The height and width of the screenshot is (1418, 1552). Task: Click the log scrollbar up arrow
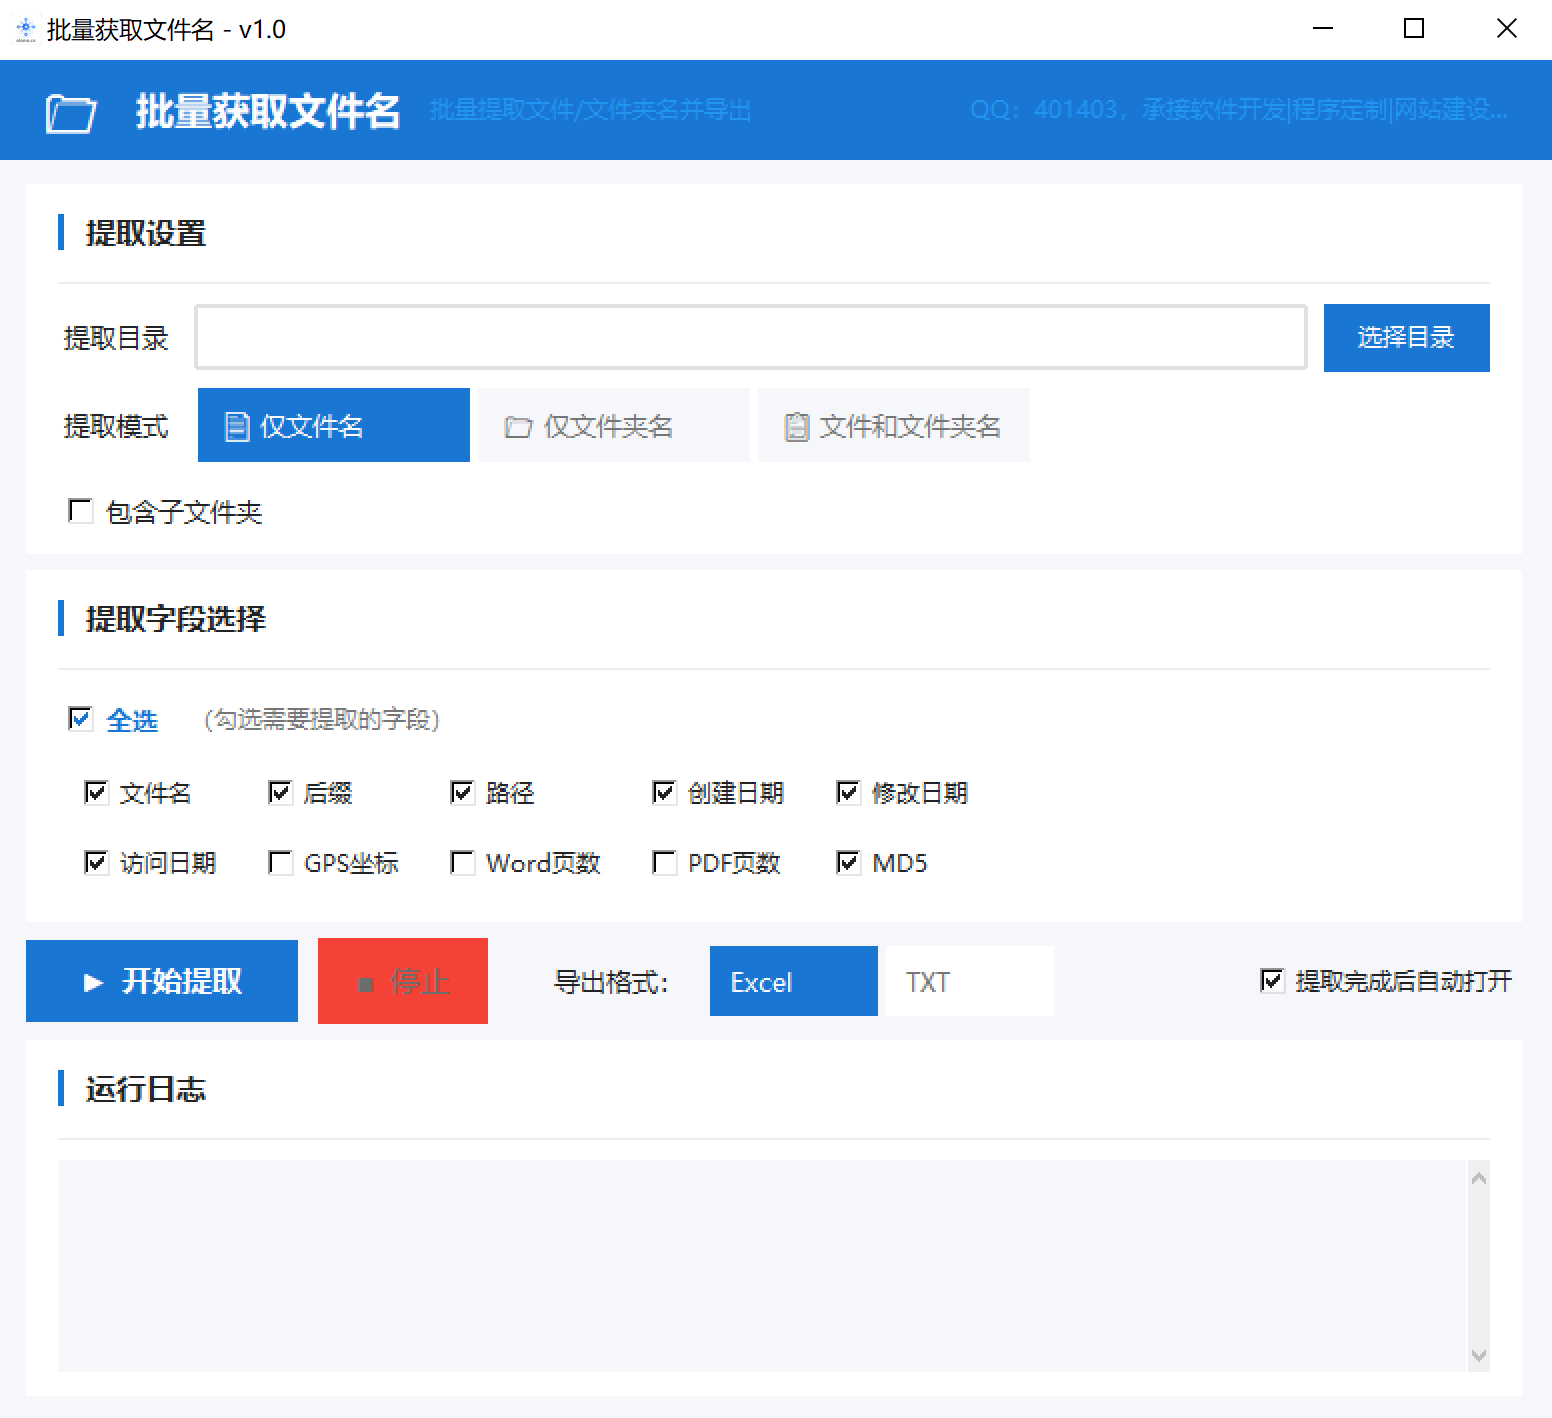click(1479, 1178)
